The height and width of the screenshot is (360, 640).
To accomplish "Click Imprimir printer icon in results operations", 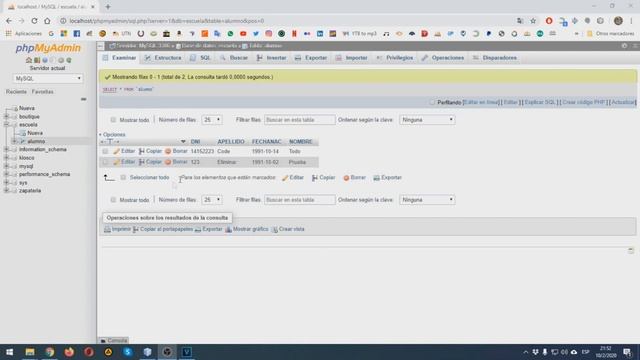I will [107, 229].
